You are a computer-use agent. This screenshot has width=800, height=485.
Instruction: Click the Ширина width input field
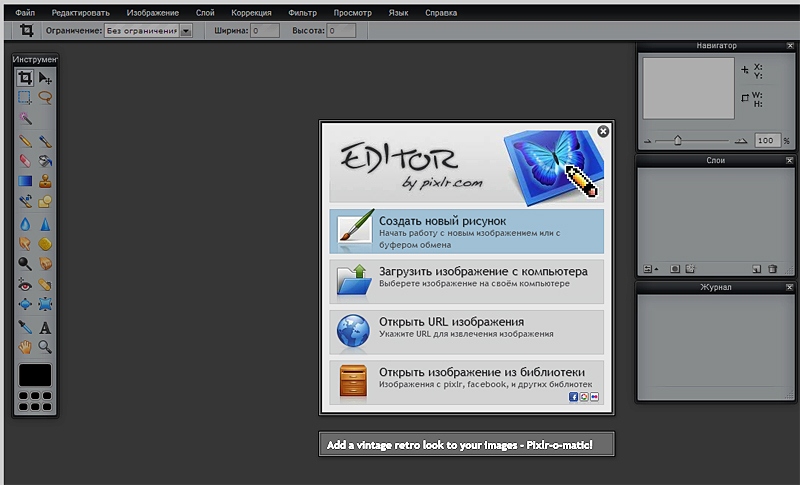coord(265,31)
